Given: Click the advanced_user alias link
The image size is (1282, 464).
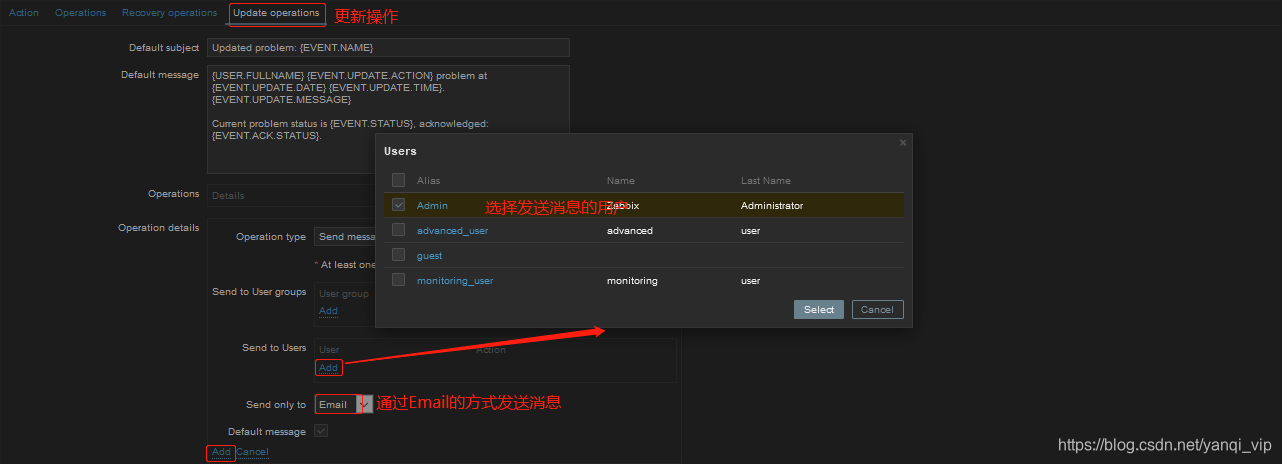Looking at the screenshot, I should tap(452, 231).
